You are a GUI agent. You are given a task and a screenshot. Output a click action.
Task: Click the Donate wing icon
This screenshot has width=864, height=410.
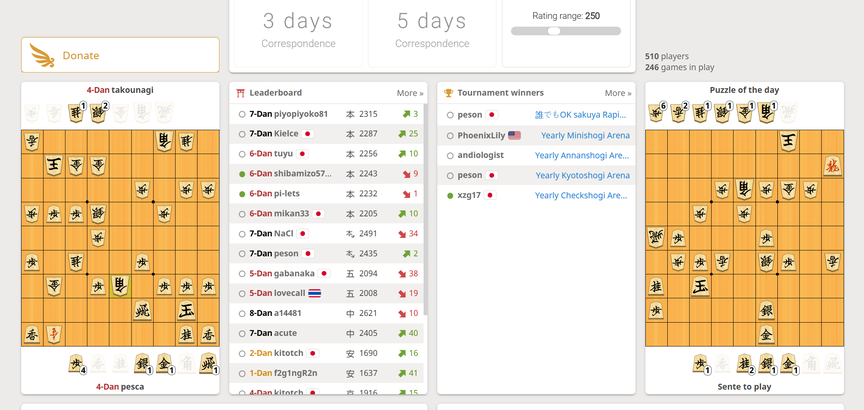click(42, 55)
